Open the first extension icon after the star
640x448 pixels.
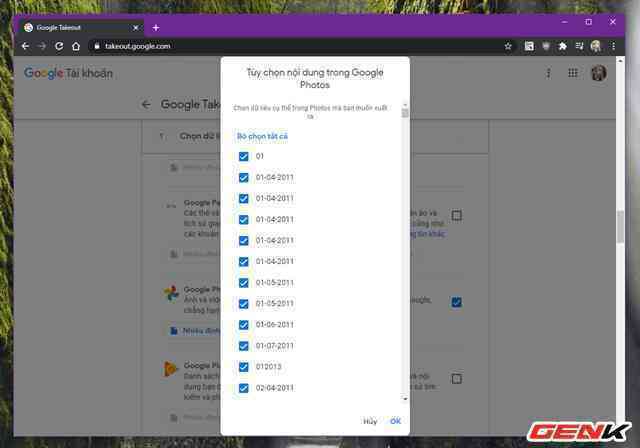(x=529, y=46)
